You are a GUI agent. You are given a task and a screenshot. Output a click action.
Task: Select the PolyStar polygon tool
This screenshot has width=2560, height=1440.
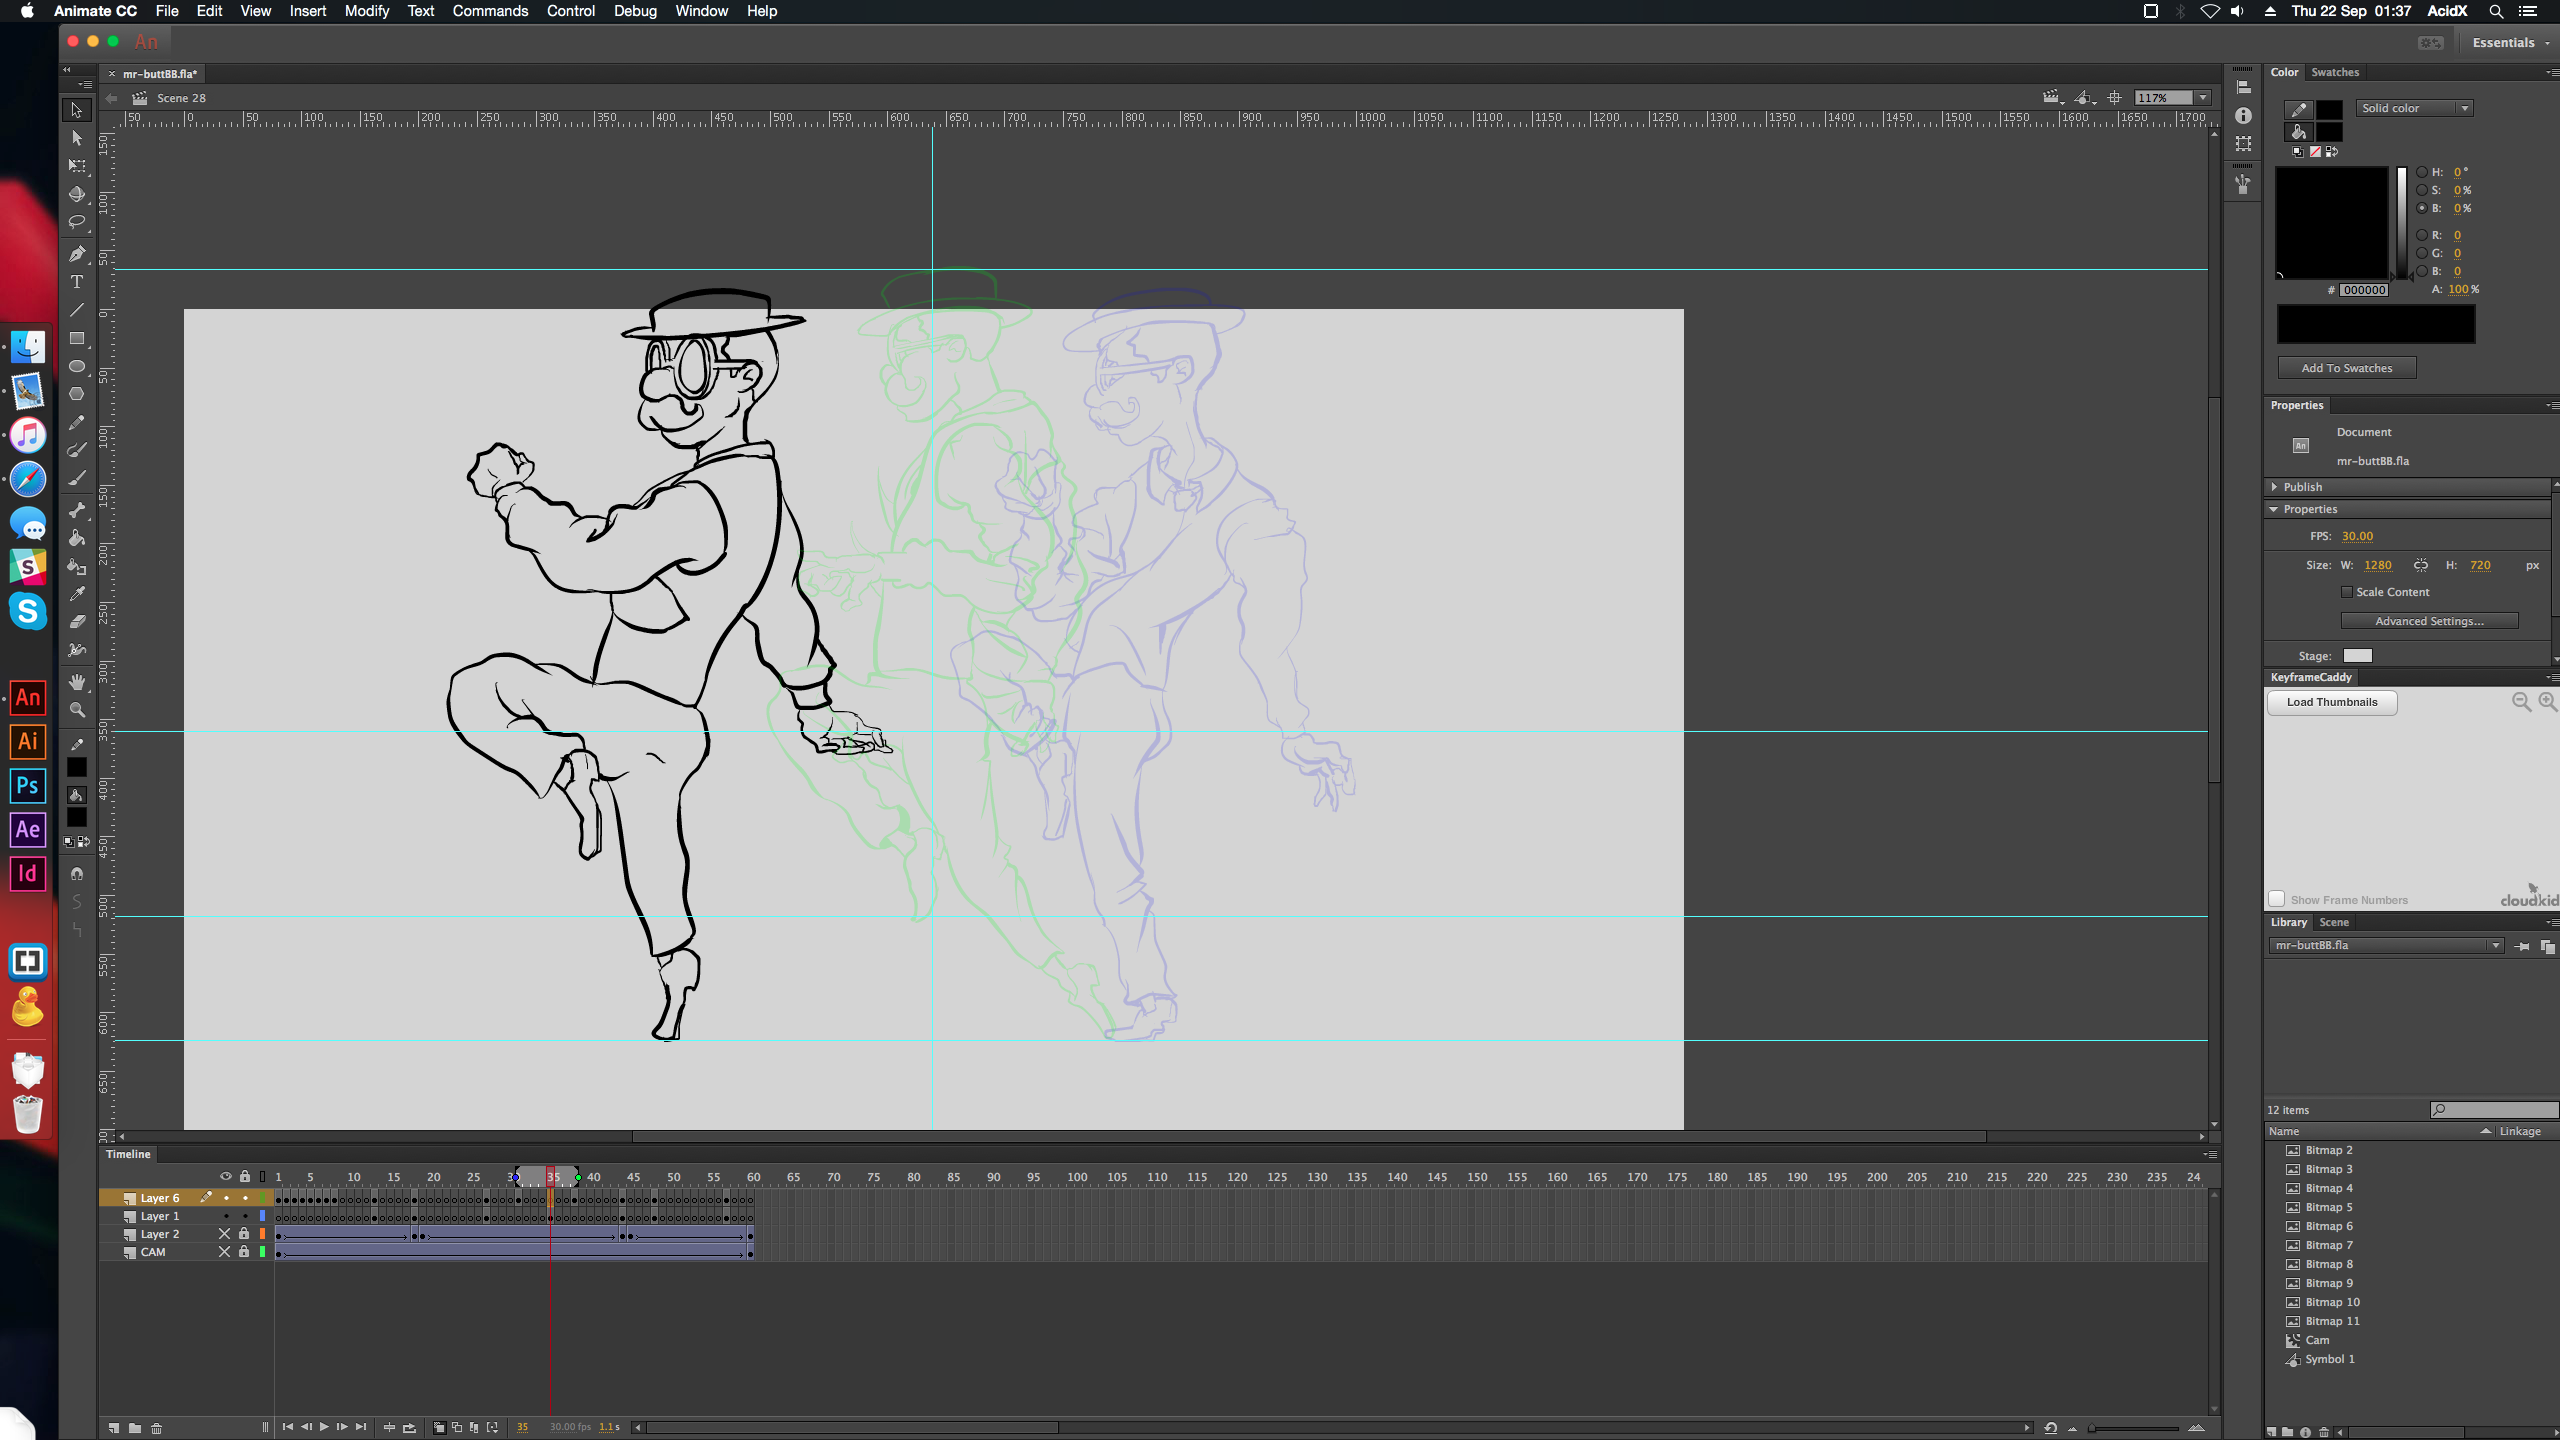point(77,394)
